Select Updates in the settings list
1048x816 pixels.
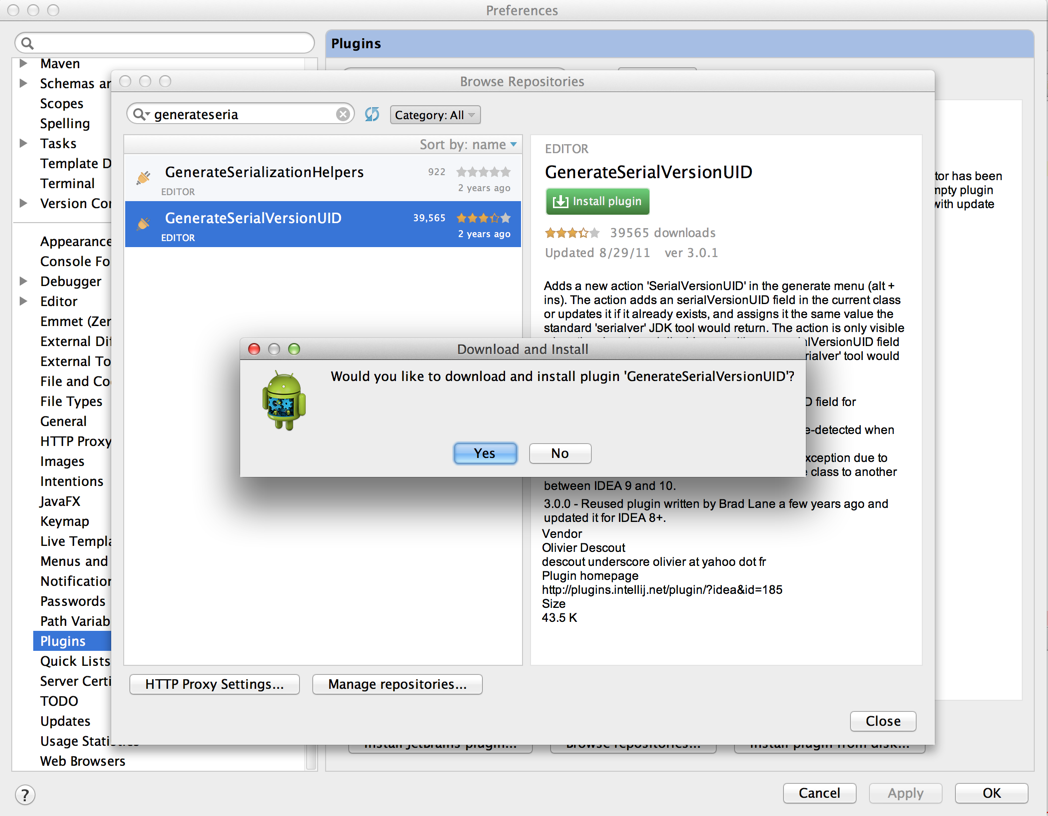[65, 721]
